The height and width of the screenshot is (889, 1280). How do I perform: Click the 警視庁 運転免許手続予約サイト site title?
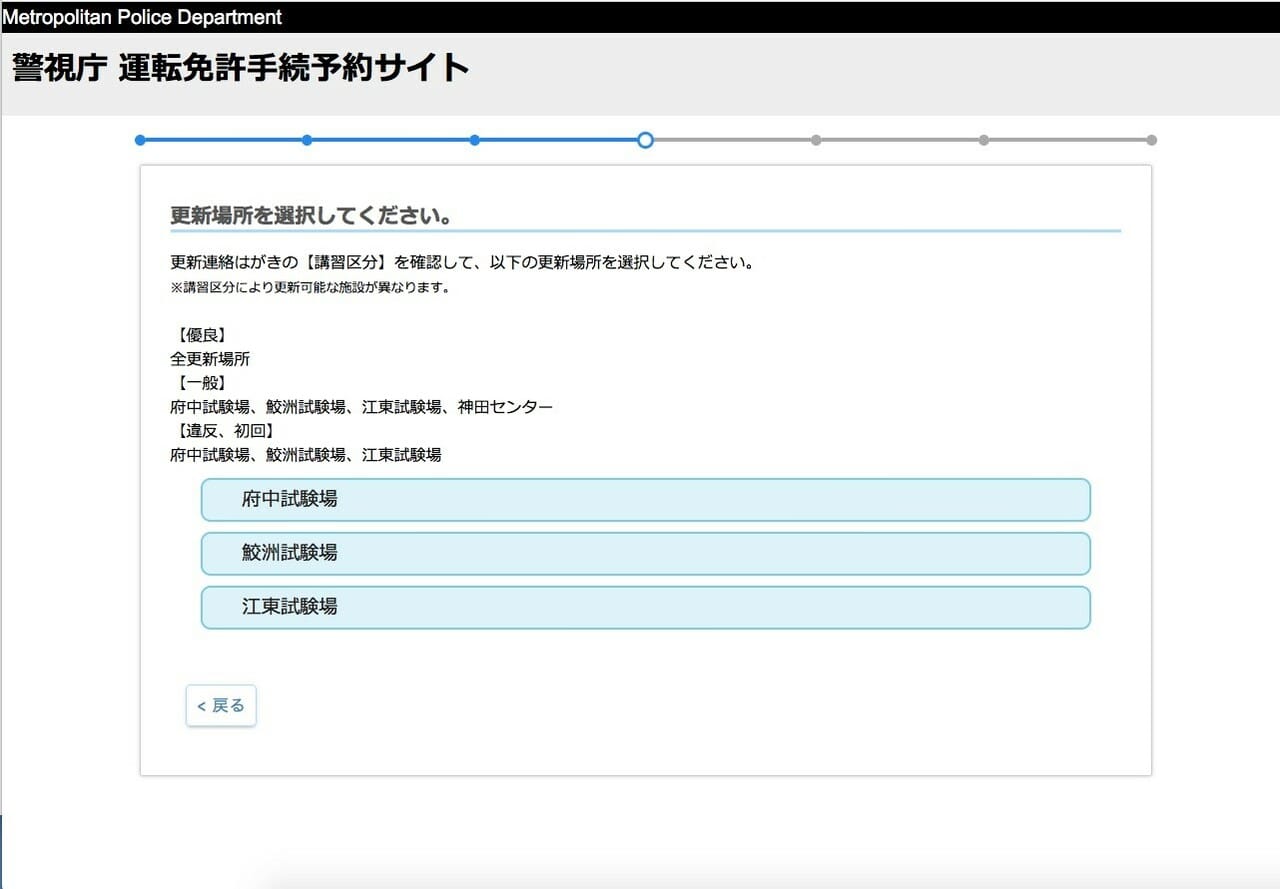[x=240, y=67]
